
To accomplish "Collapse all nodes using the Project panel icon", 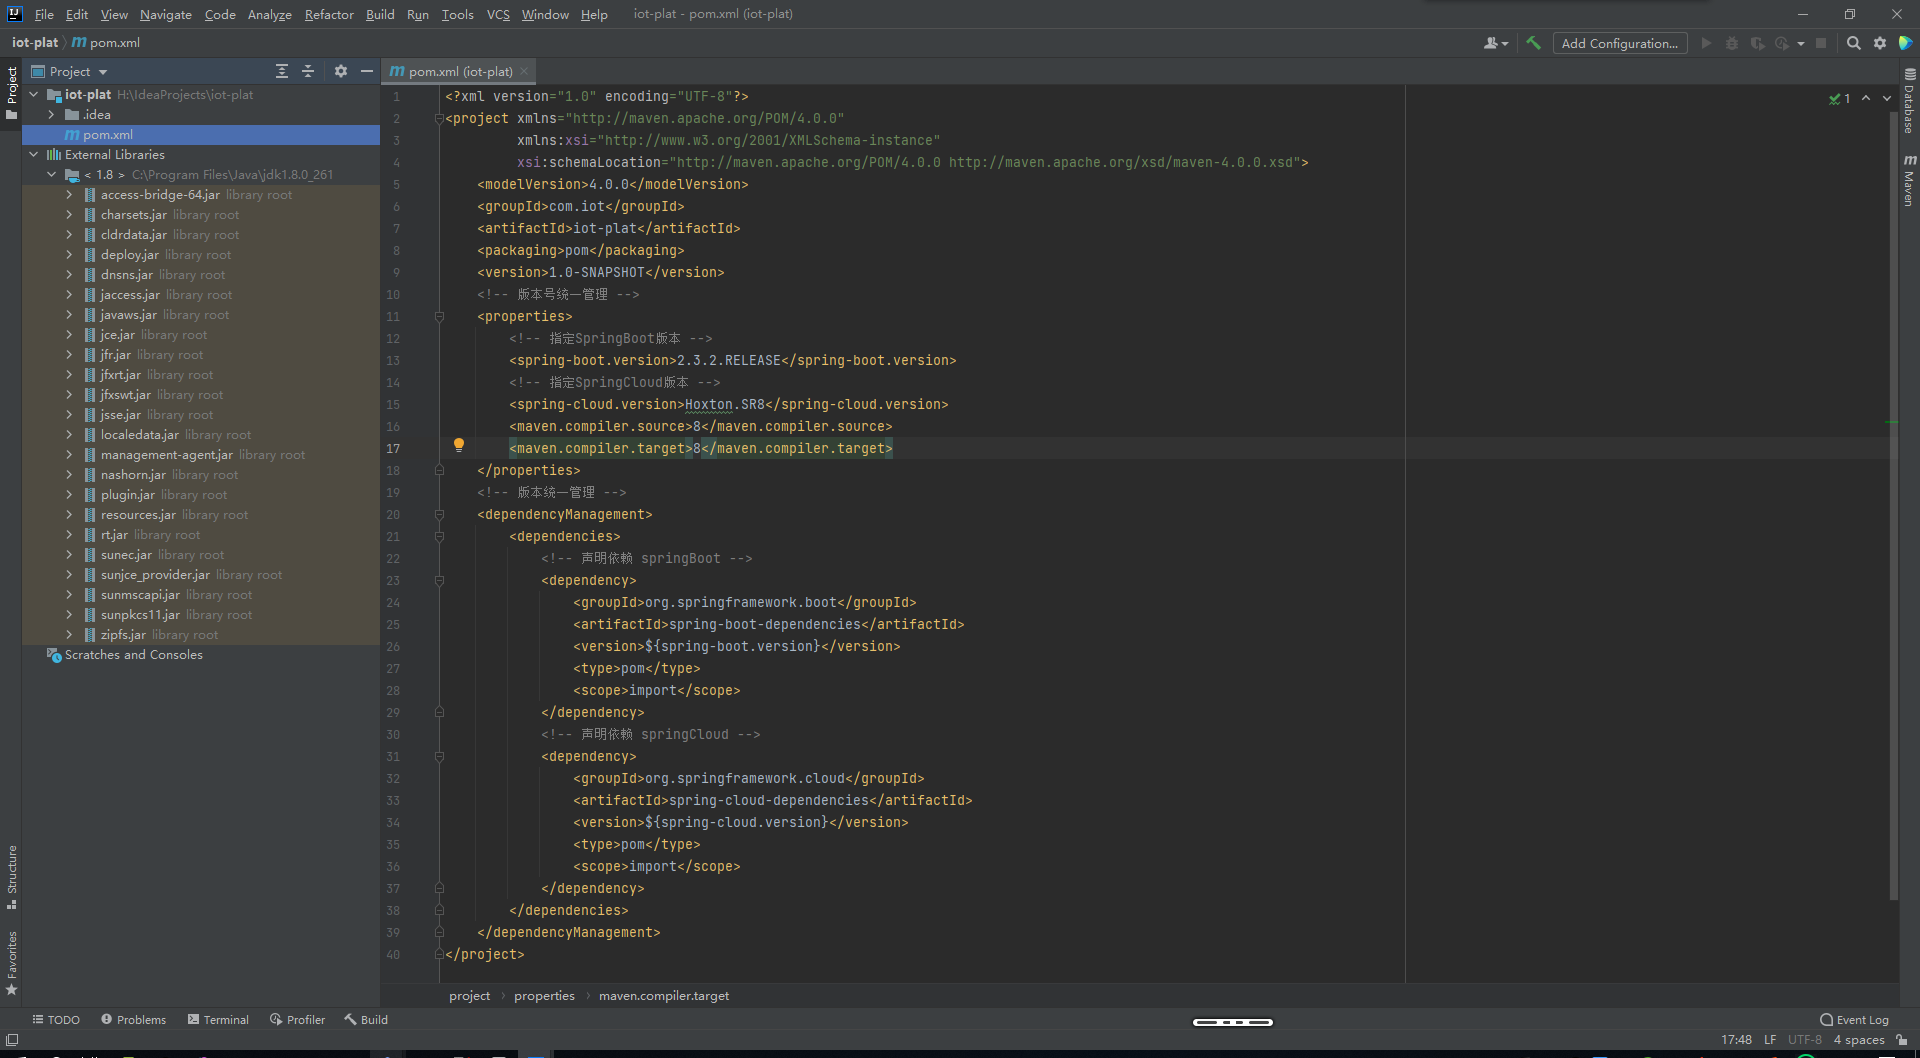I will 307,71.
